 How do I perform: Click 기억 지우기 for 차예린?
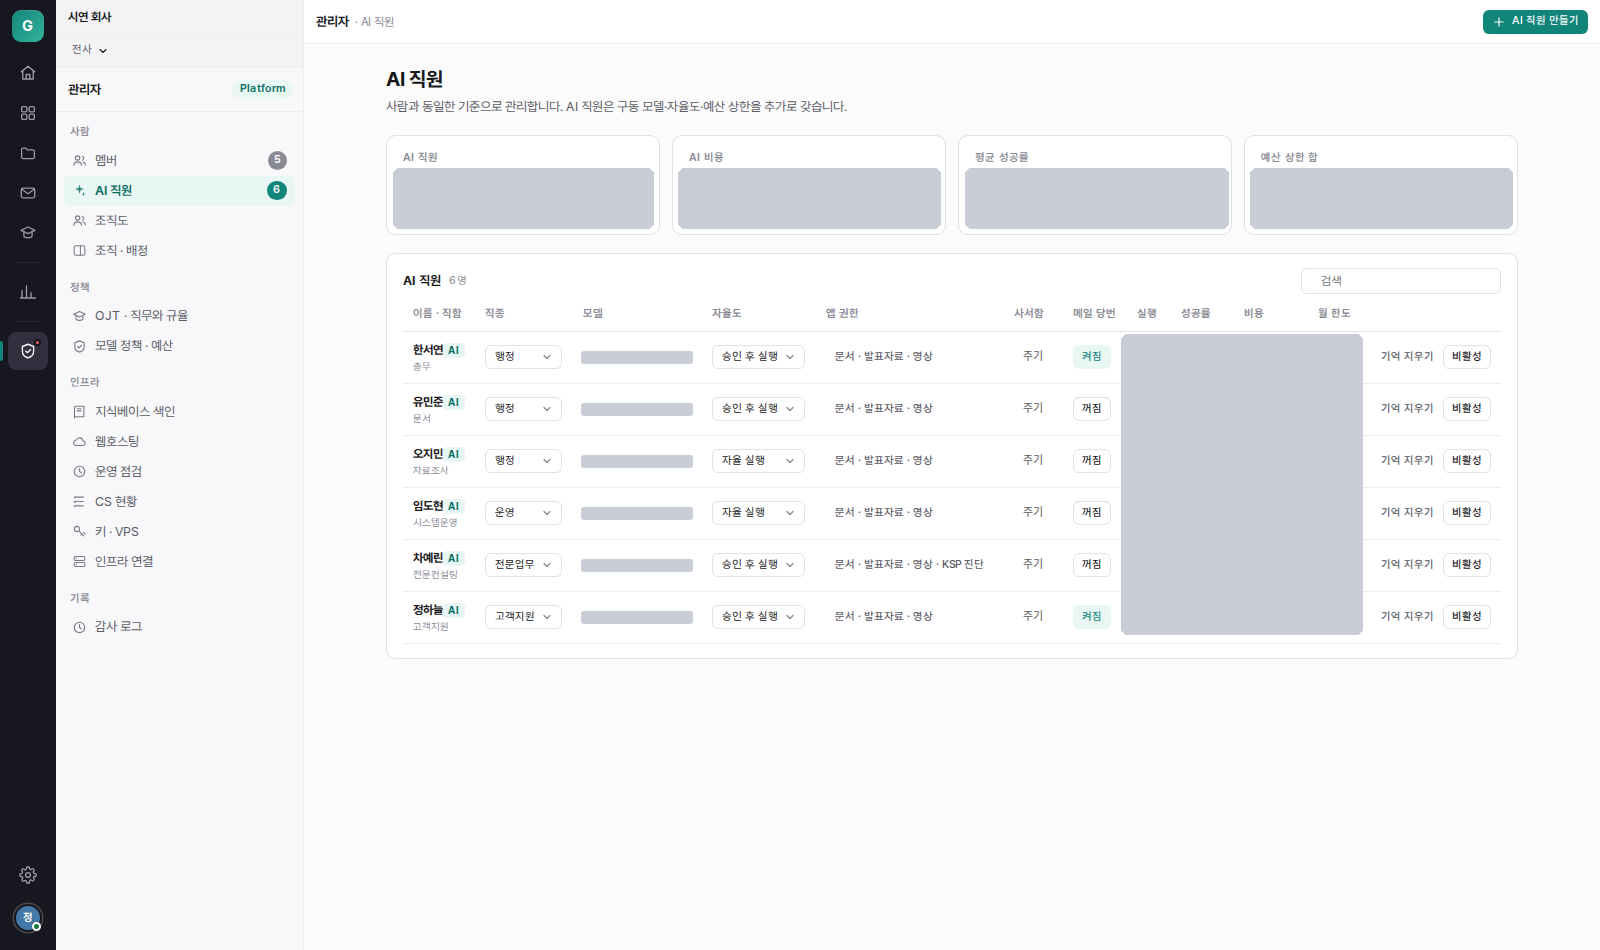pyautogui.click(x=1407, y=564)
